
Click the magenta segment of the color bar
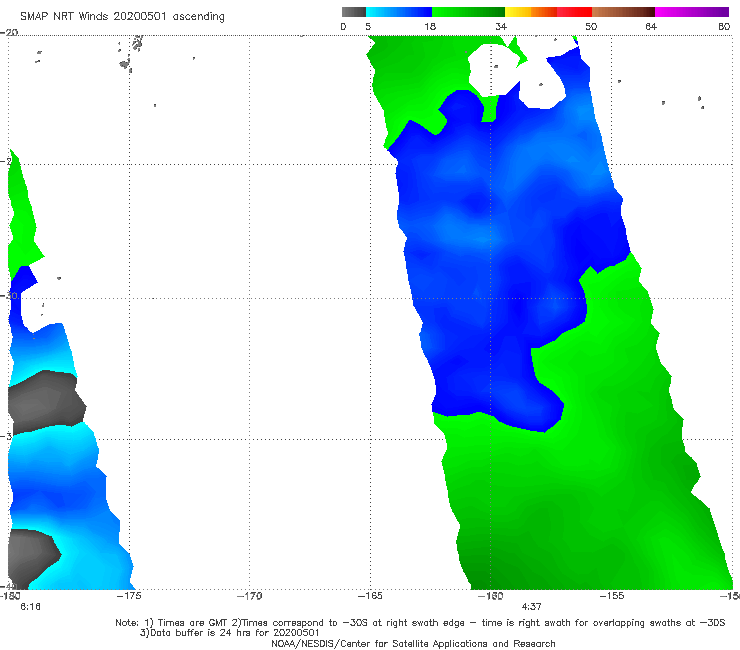692,12
